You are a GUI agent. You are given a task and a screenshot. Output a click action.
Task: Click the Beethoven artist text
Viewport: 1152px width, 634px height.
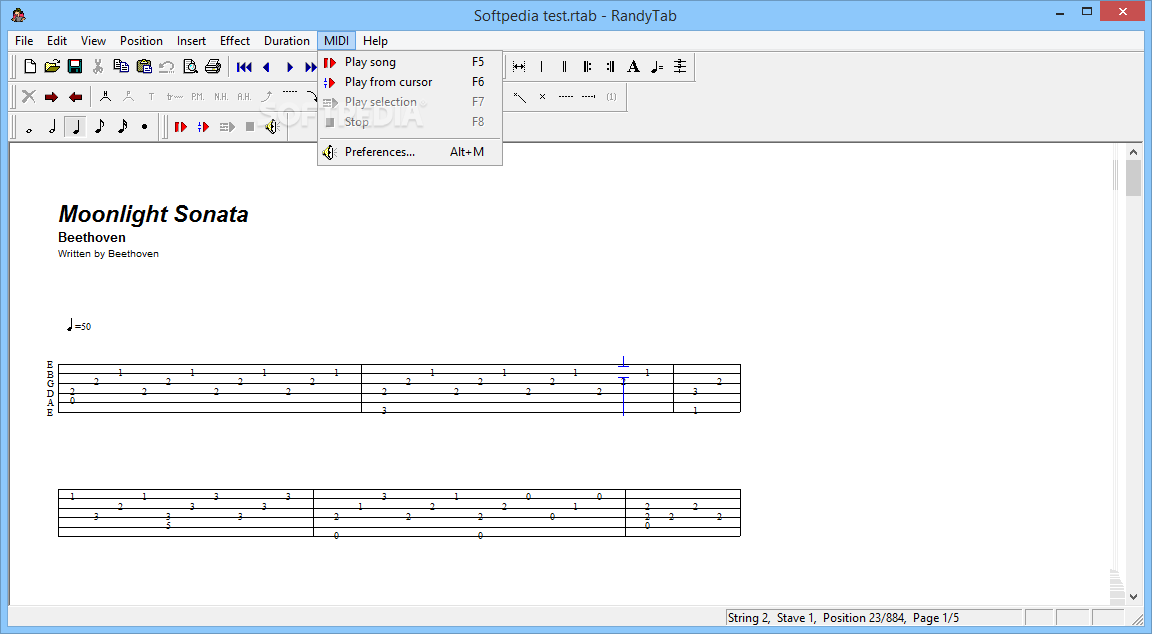pos(92,237)
